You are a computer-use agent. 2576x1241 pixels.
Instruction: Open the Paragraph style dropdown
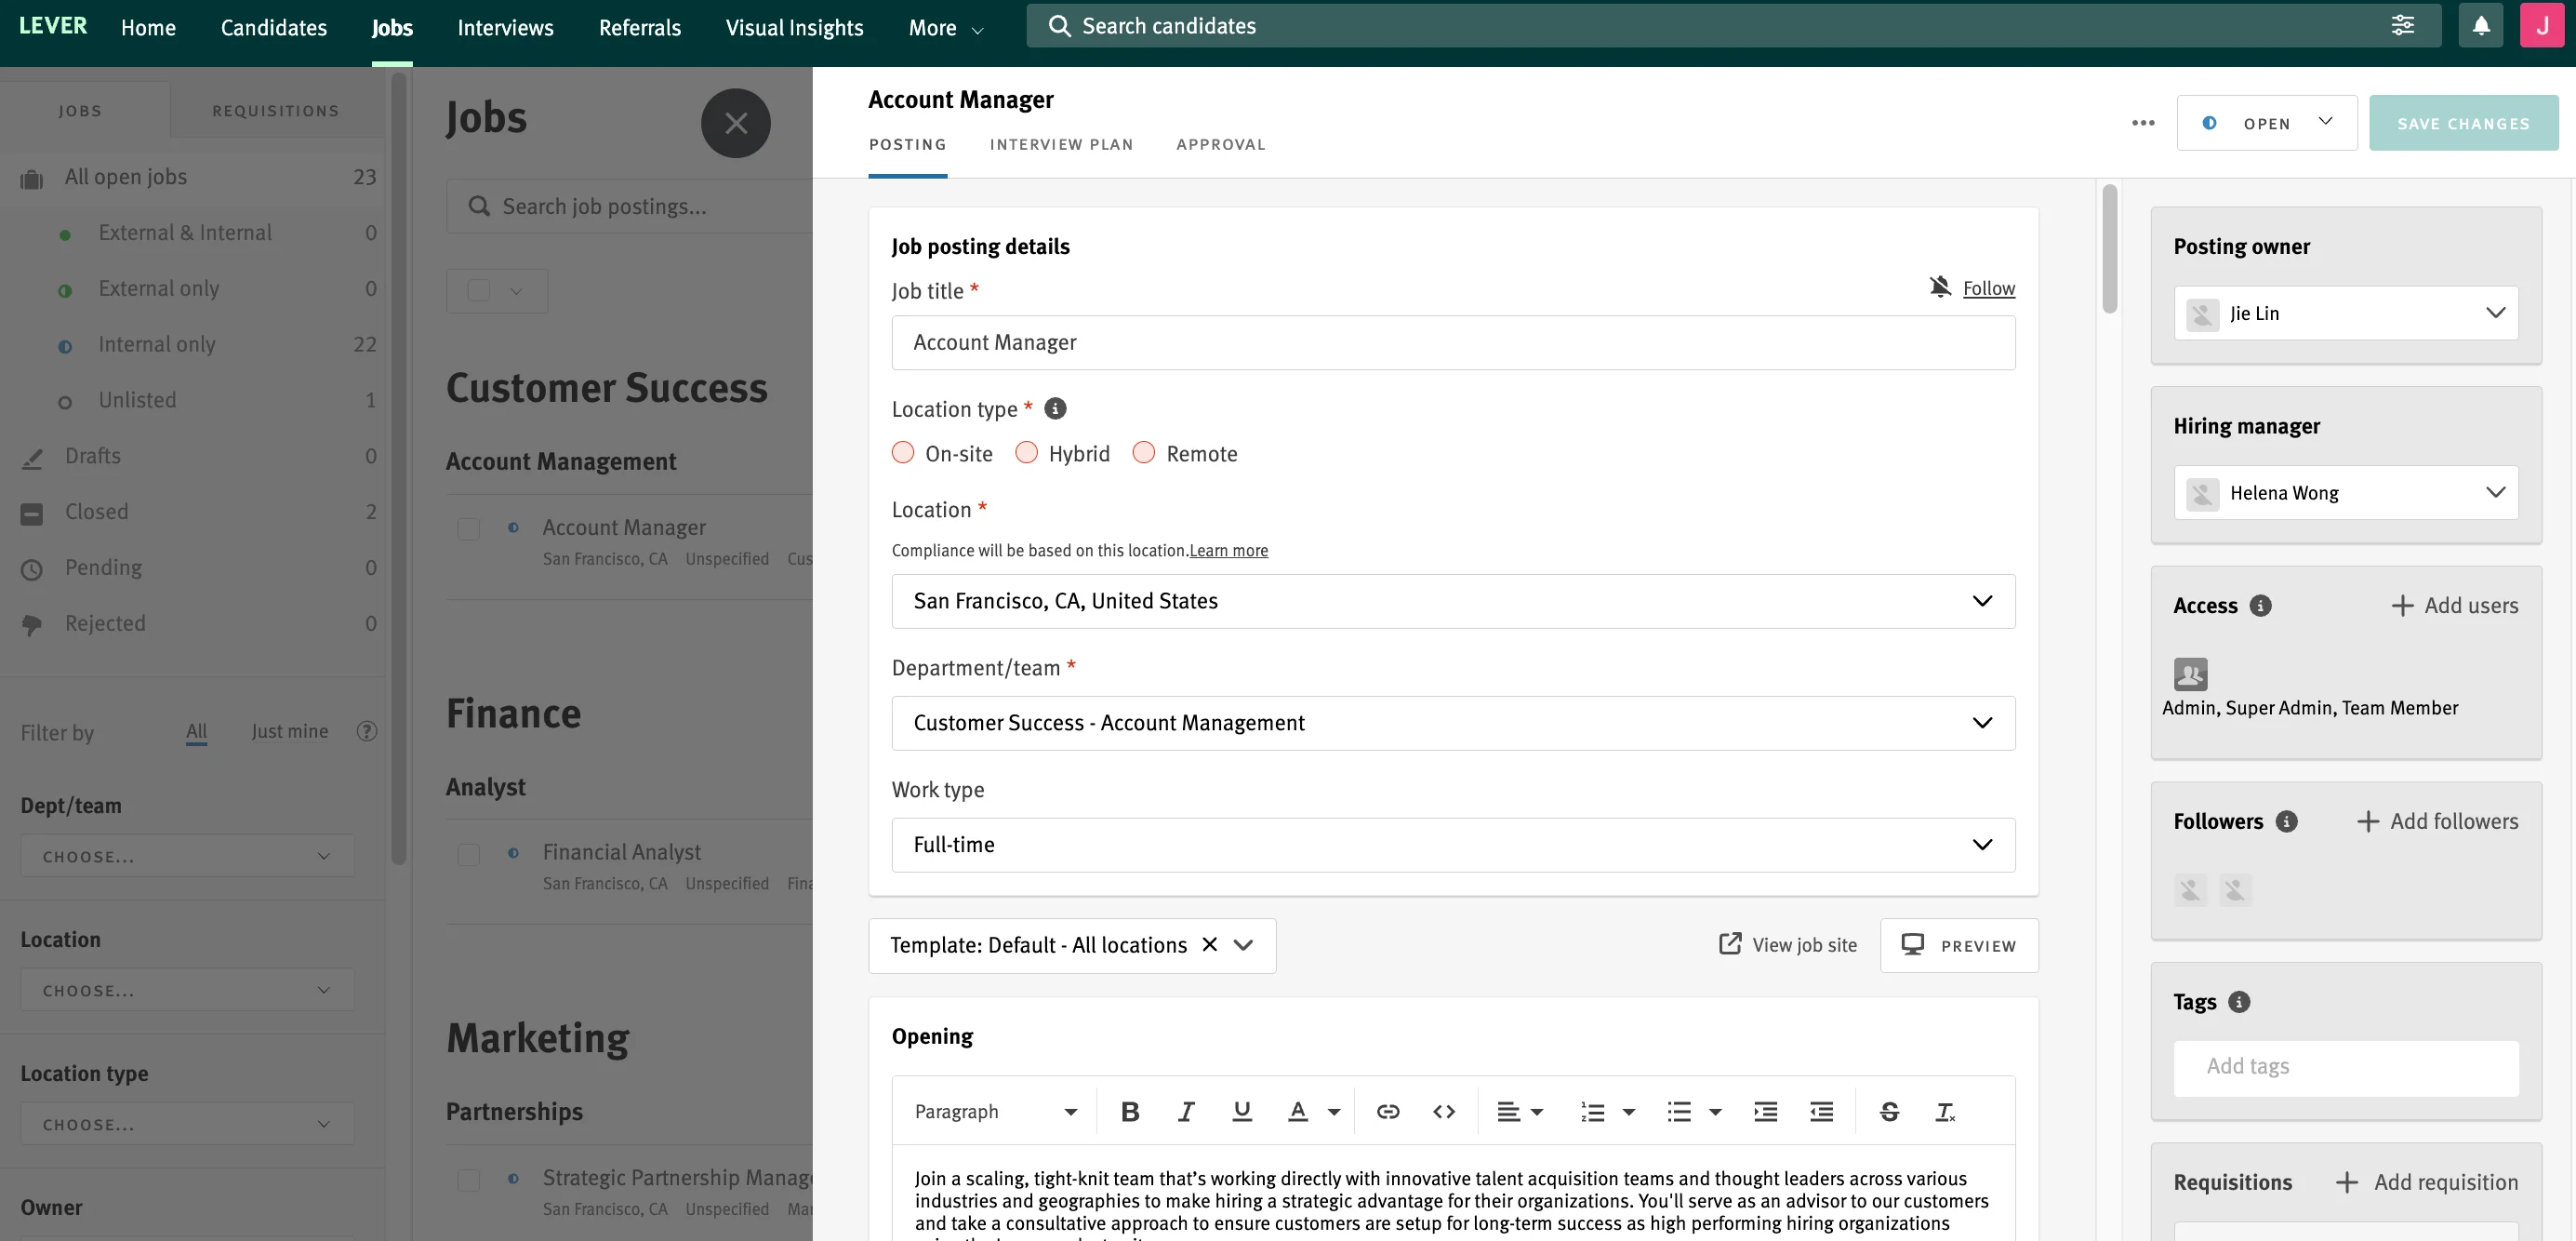(x=995, y=1112)
